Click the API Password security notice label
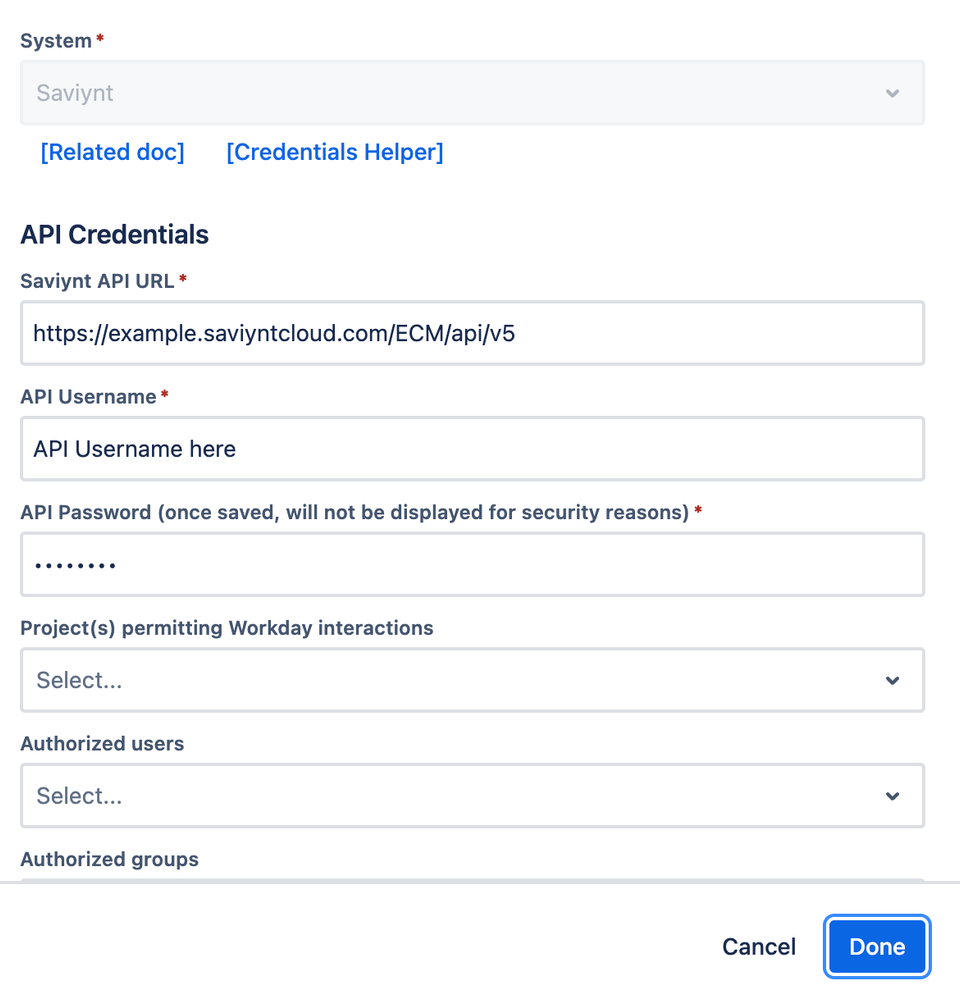Screen dimensions: 960x999 355,513
